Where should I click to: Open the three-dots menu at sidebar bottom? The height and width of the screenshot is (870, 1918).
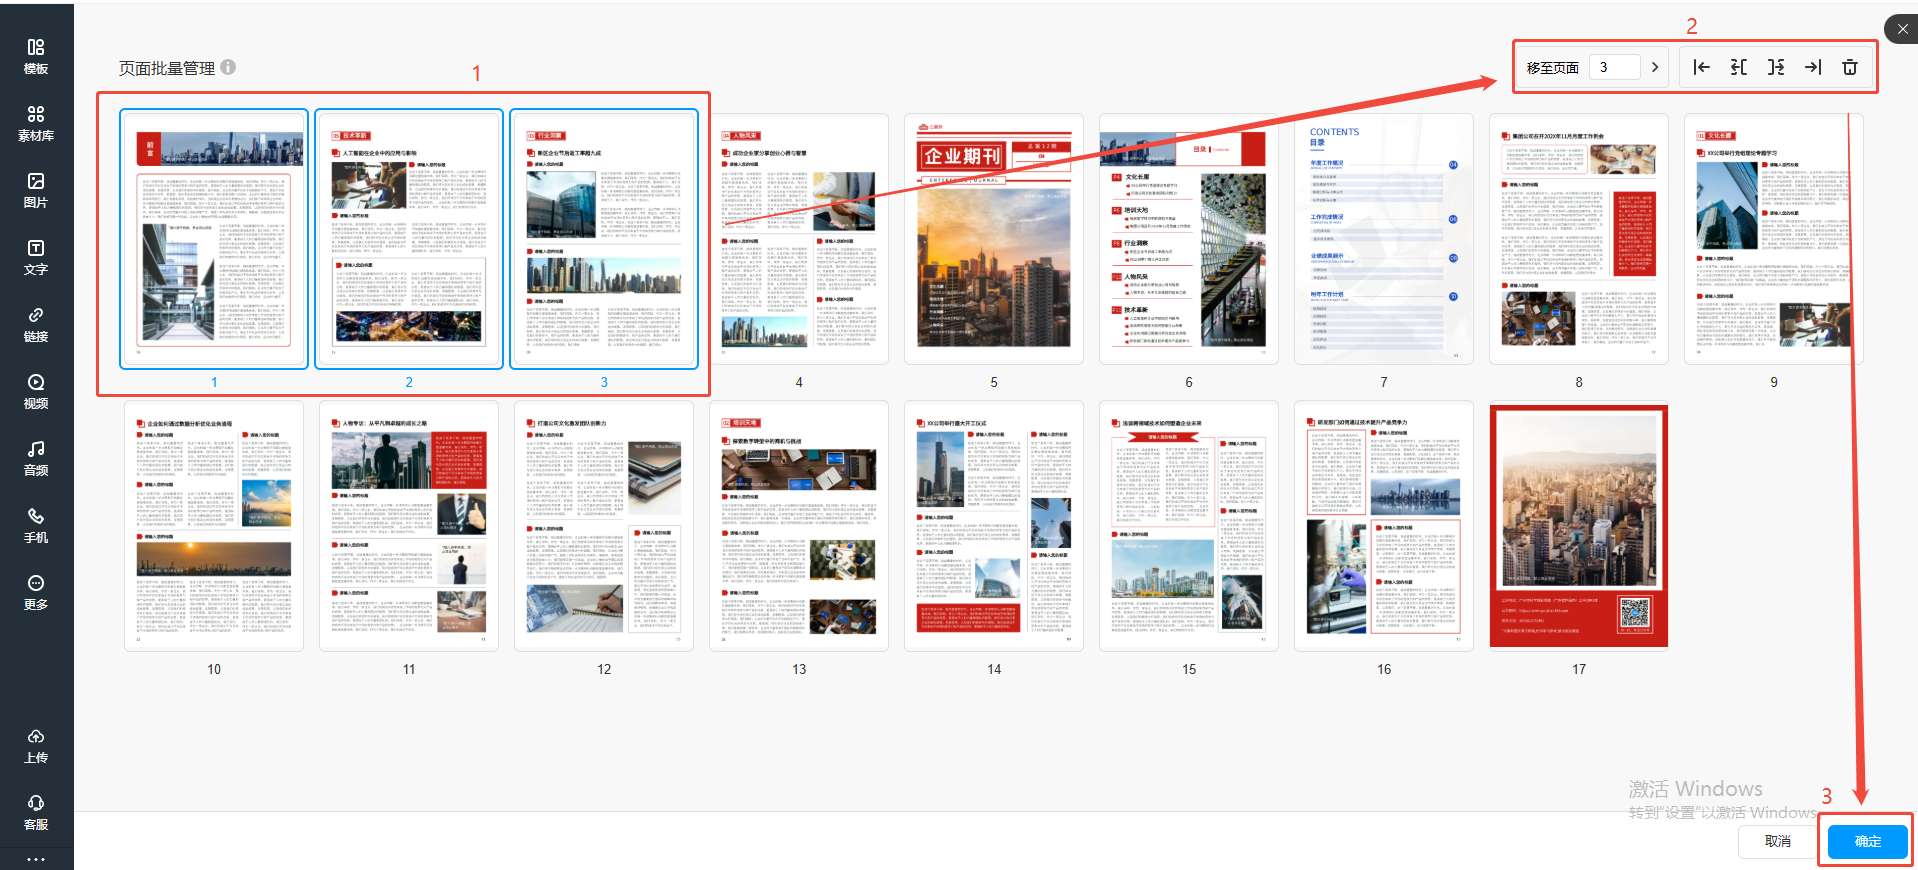(36, 859)
